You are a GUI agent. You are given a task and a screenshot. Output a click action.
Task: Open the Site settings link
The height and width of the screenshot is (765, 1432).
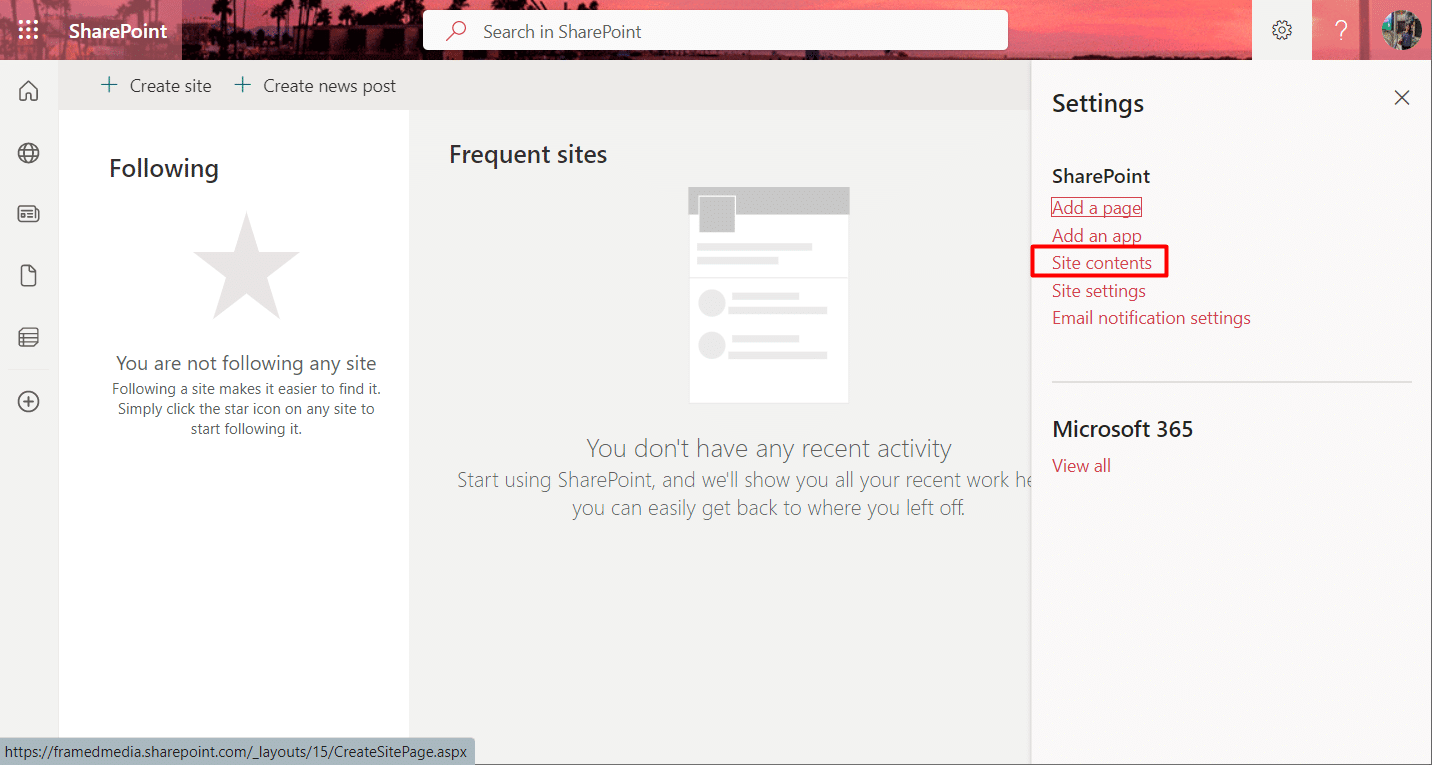[x=1099, y=291]
